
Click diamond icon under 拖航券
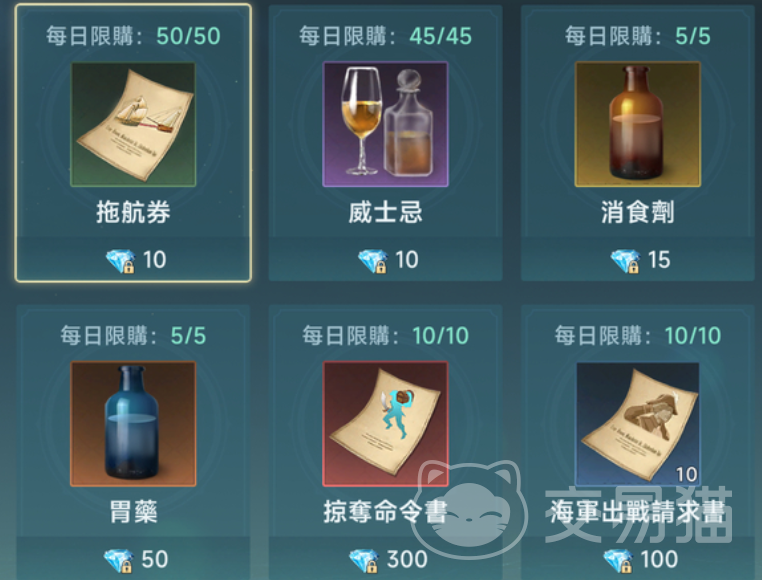(121, 261)
